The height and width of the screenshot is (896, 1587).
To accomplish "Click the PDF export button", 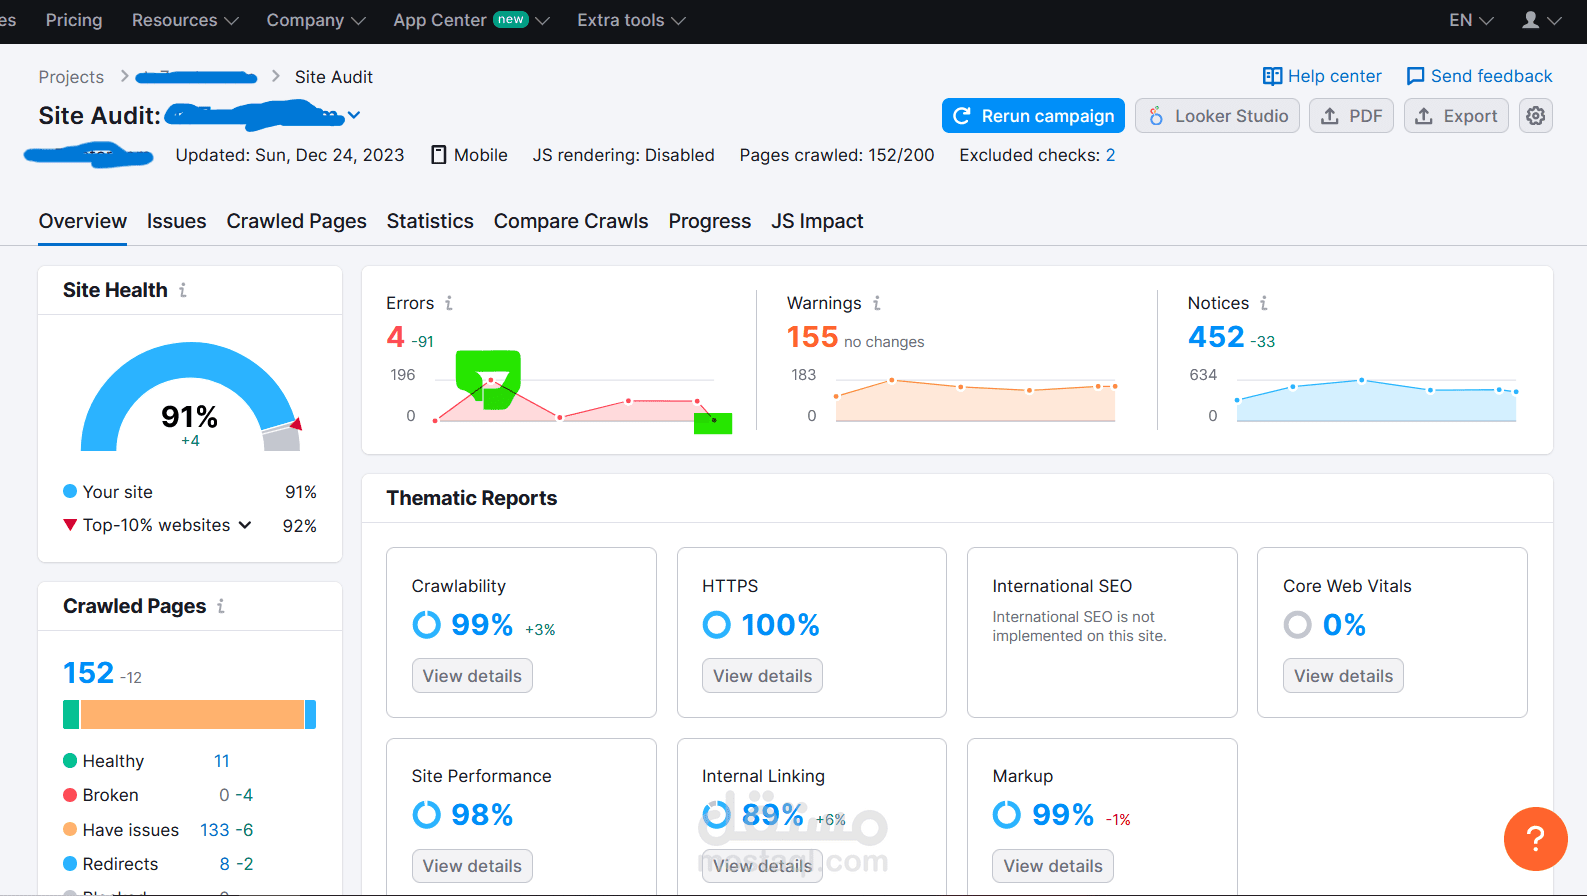I will coord(1351,116).
